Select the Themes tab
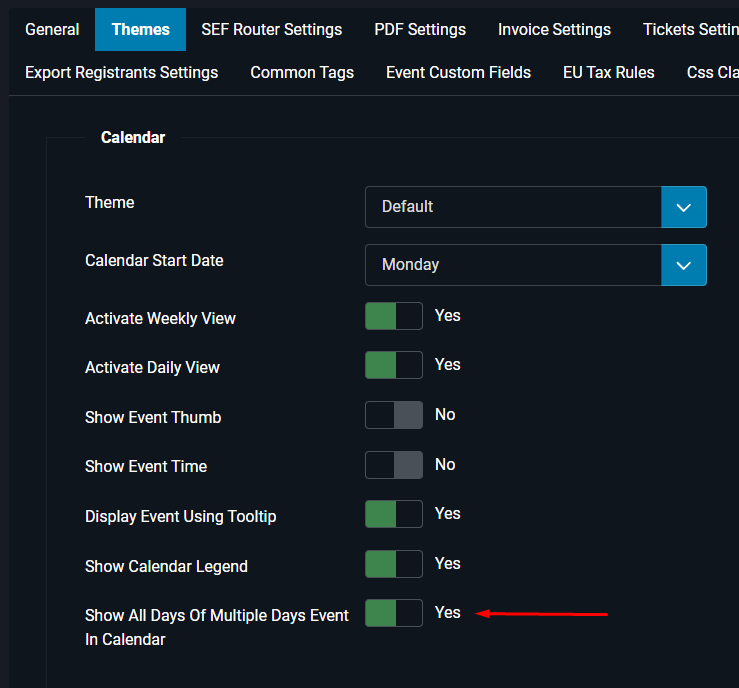 coord(140,29)
